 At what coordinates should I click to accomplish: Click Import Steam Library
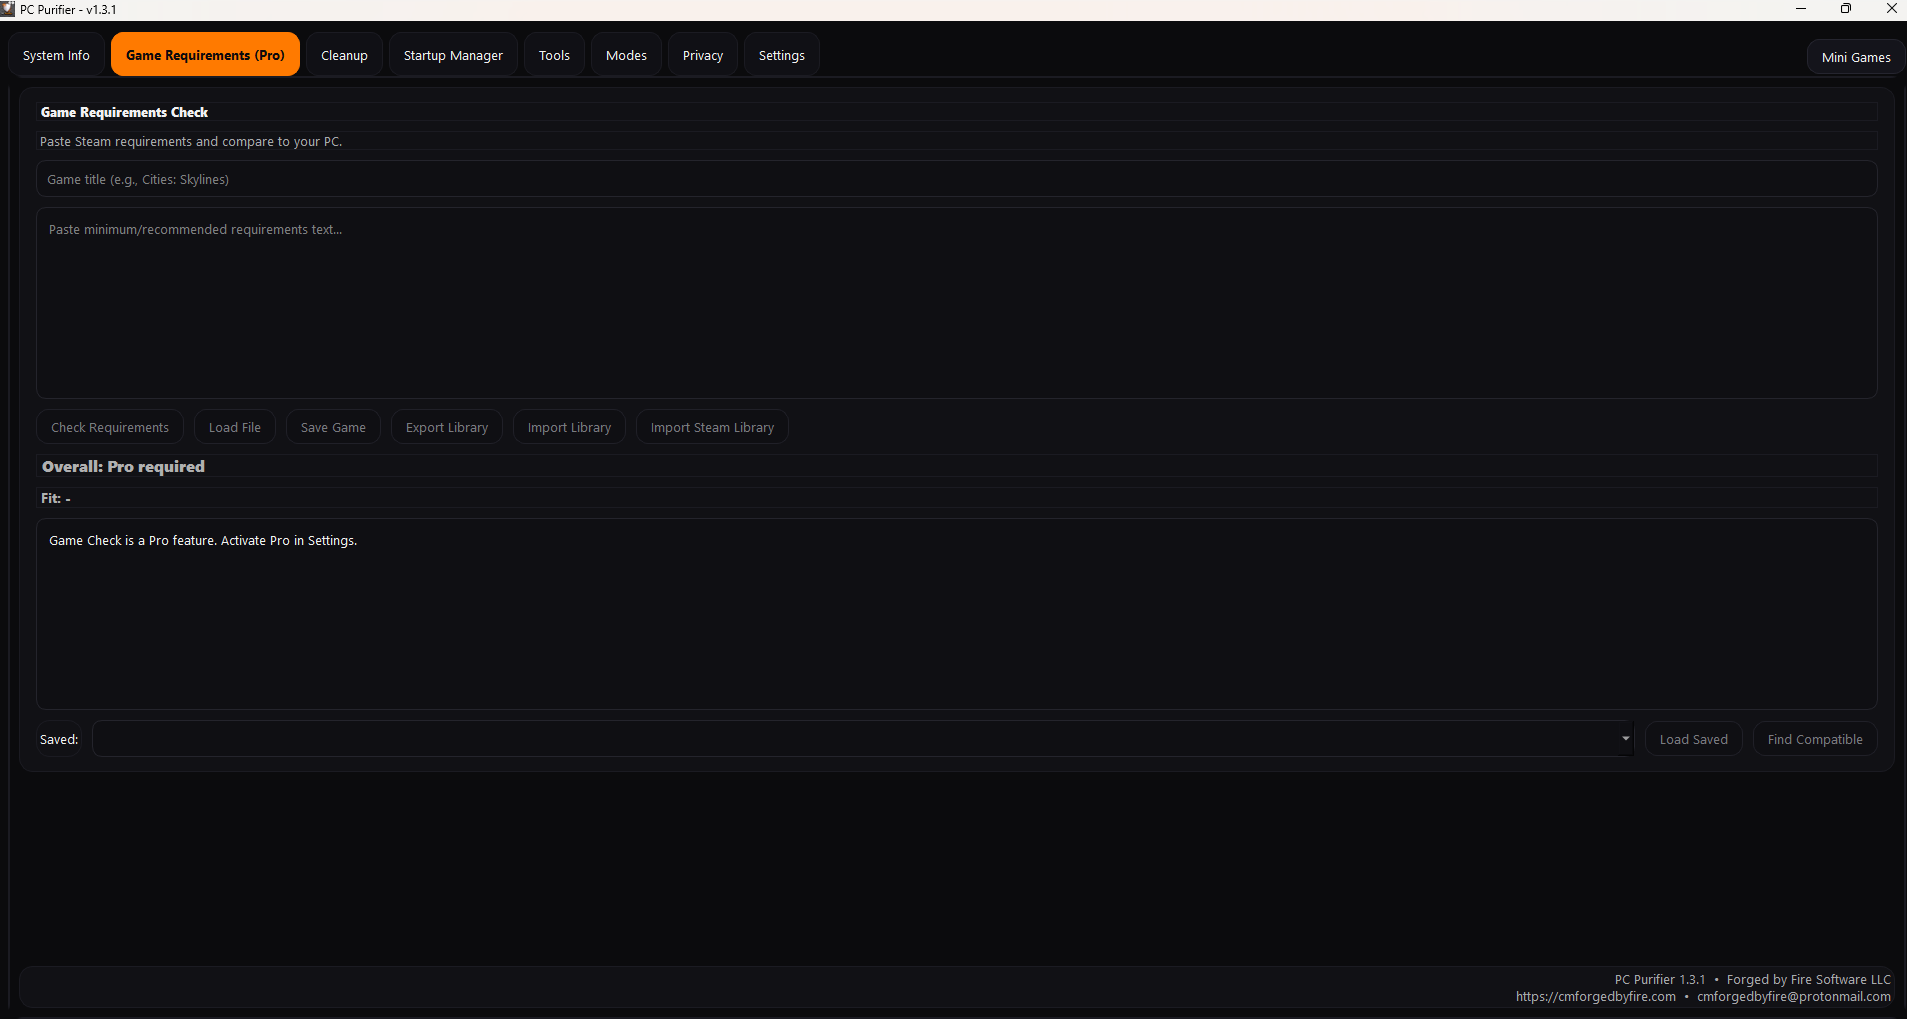point(712,426)
